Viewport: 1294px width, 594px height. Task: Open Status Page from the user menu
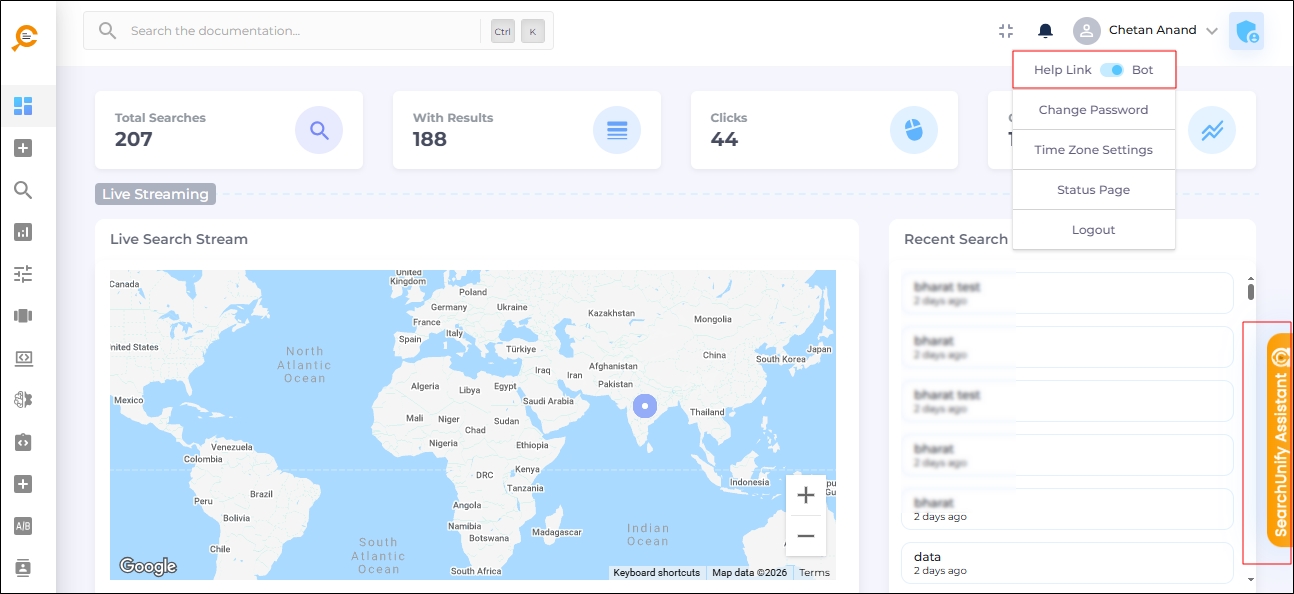(x=1093, y=190)
